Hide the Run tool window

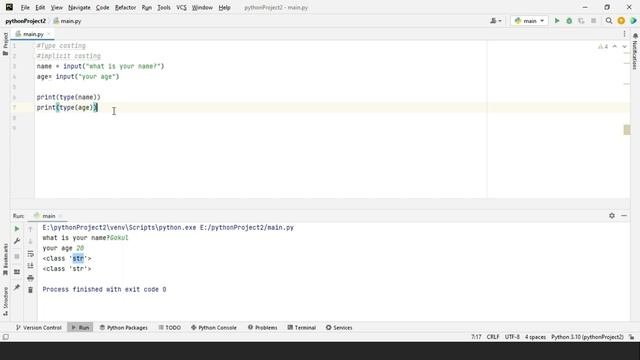click(x=624, y=216)
